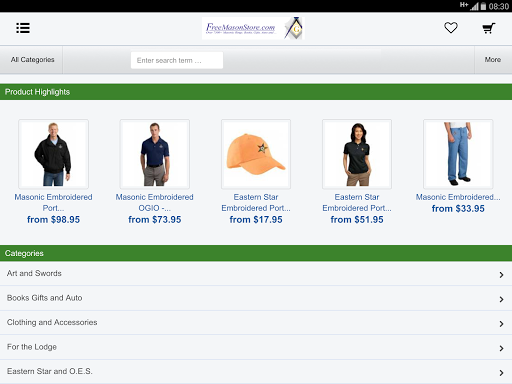This screenshot has width=512, height=384.
Task: Expand the Art and Swords category chevron
Action: 501,275
